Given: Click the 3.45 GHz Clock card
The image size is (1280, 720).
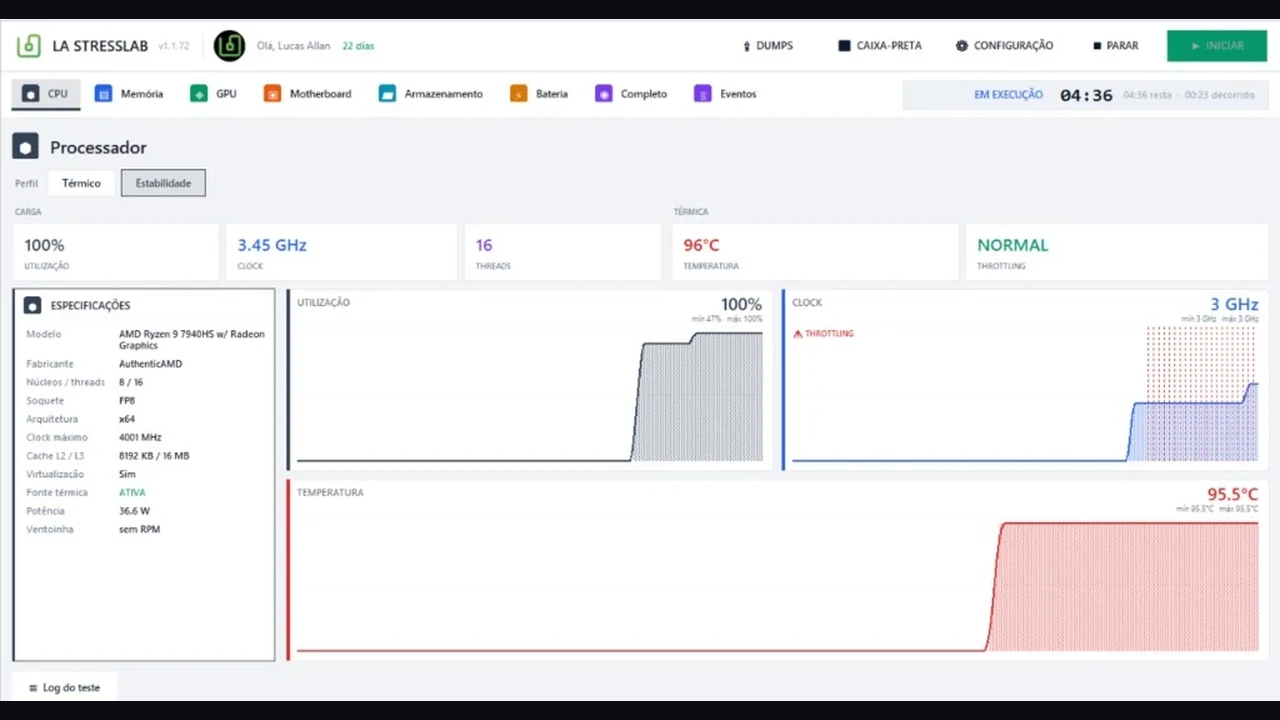Looking at the screenshot, I should pos(342,252).
